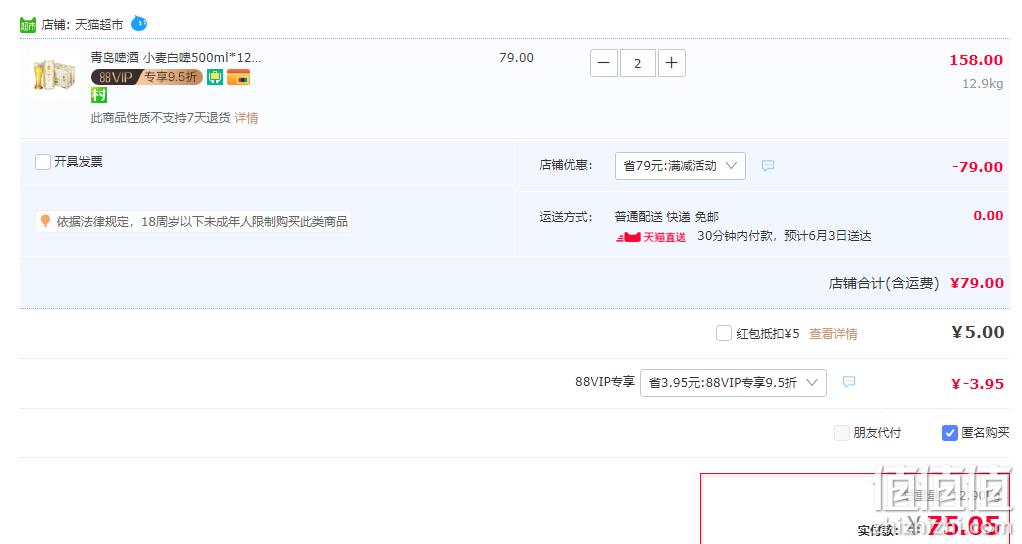
Task: Click the 天猫直送 delivery badge
Action: click(651, 236)
